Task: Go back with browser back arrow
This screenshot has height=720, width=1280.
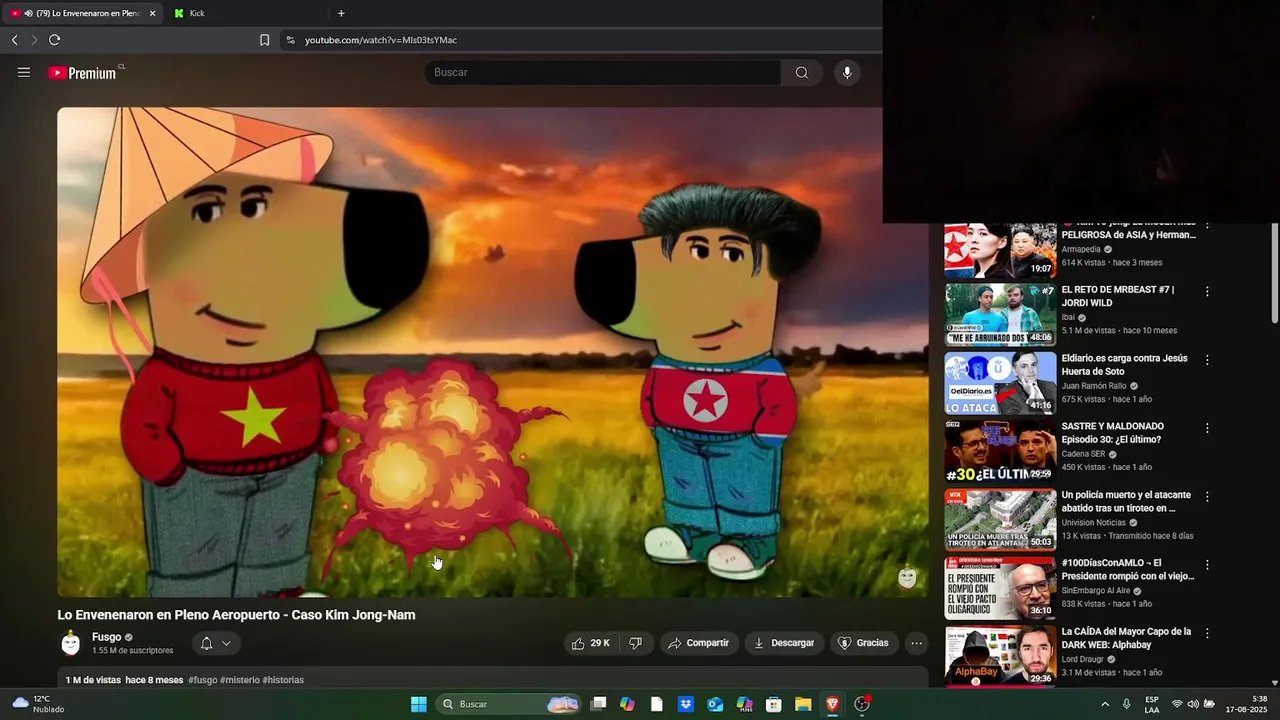Action: coord(15,40)
